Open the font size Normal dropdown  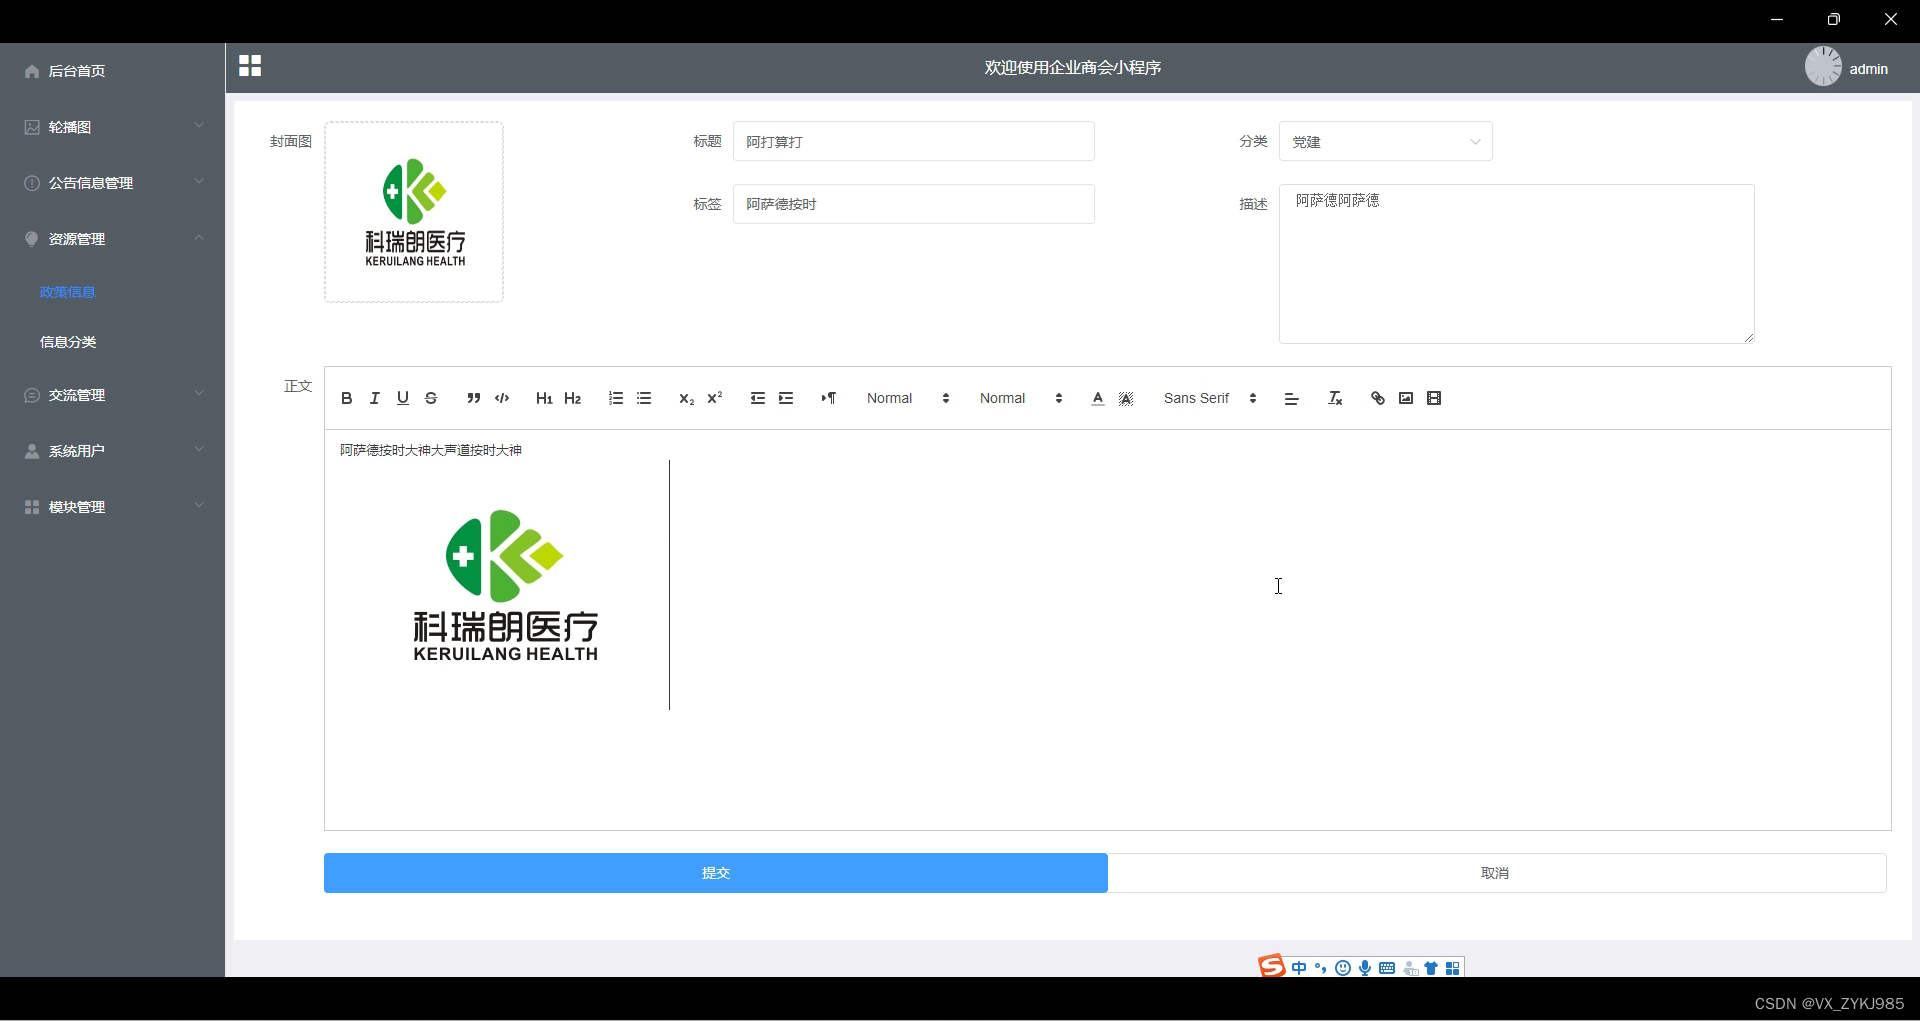pos(908,398)
